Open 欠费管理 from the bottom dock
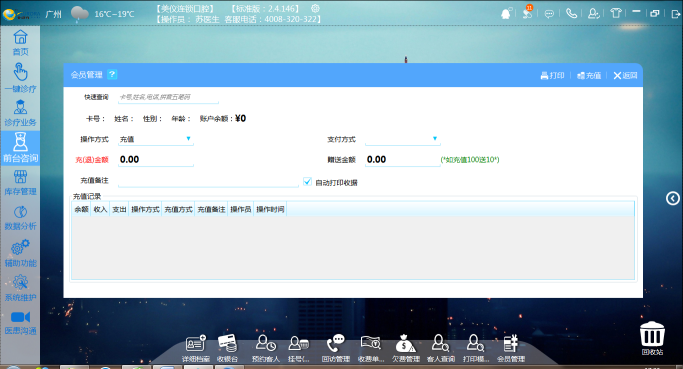The width and height of the screenshot is (683, 369). click(x=406, y=349)
